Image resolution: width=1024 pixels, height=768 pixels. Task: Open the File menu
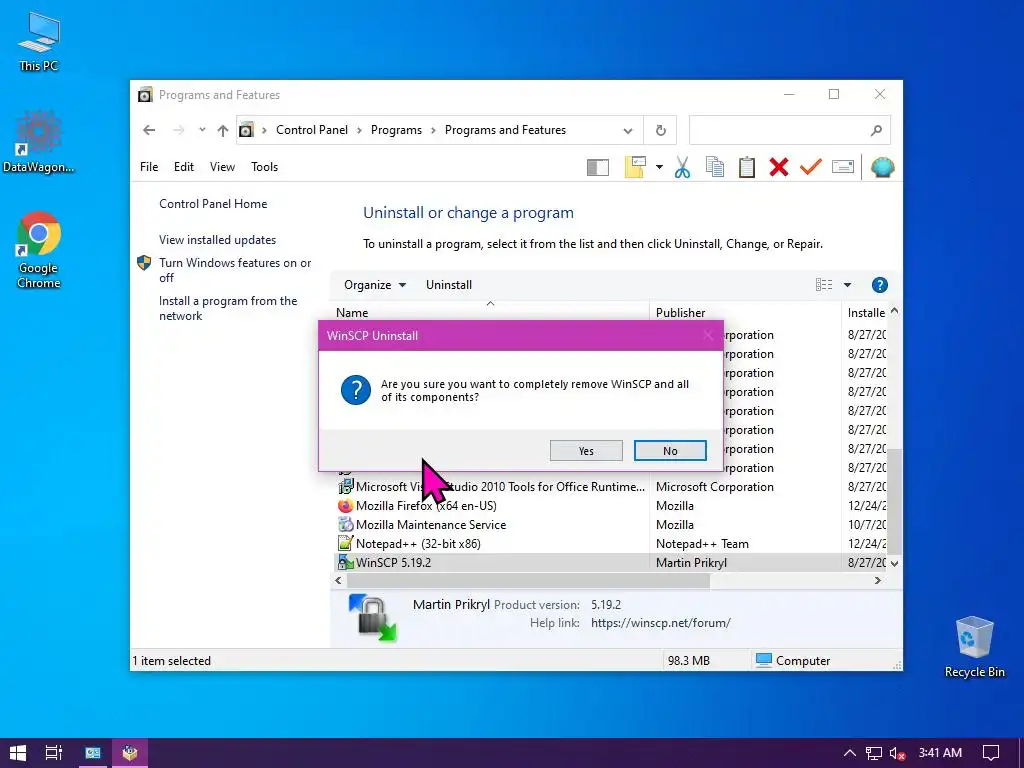[x=149, y=167]
